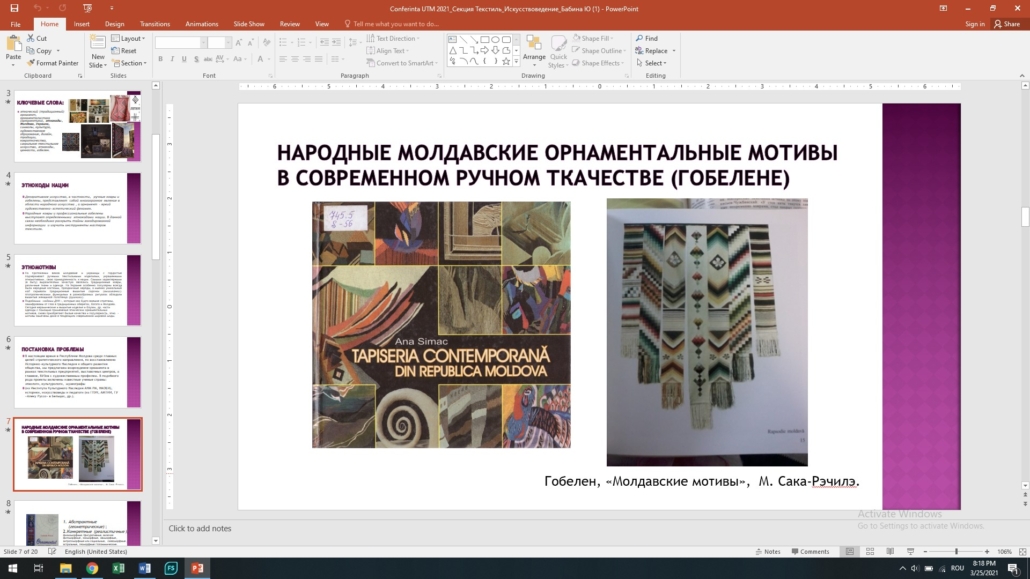Open the Select dropdown in Editing group

pyautogui.click(x=651, y=63)
